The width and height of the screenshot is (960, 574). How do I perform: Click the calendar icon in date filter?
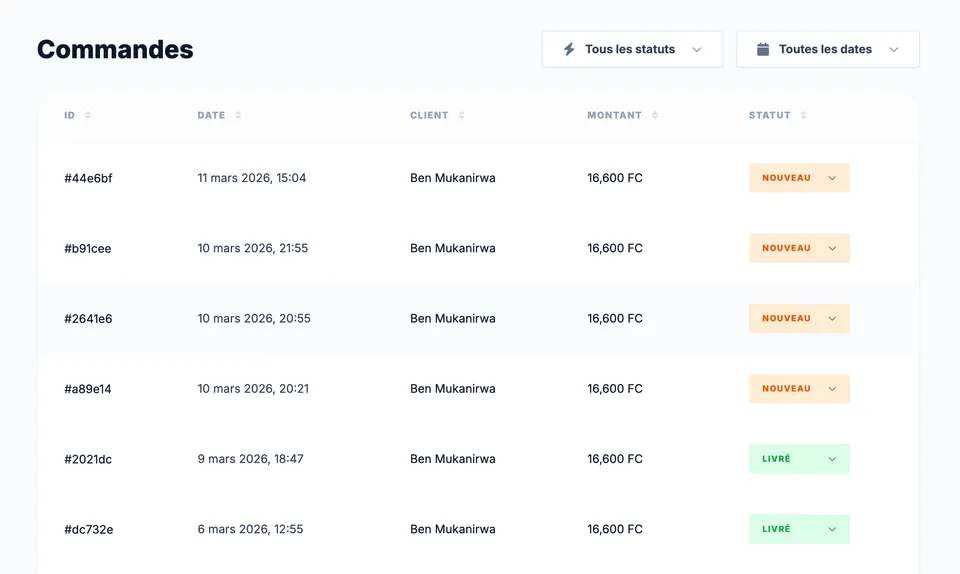tap(763, 49)
